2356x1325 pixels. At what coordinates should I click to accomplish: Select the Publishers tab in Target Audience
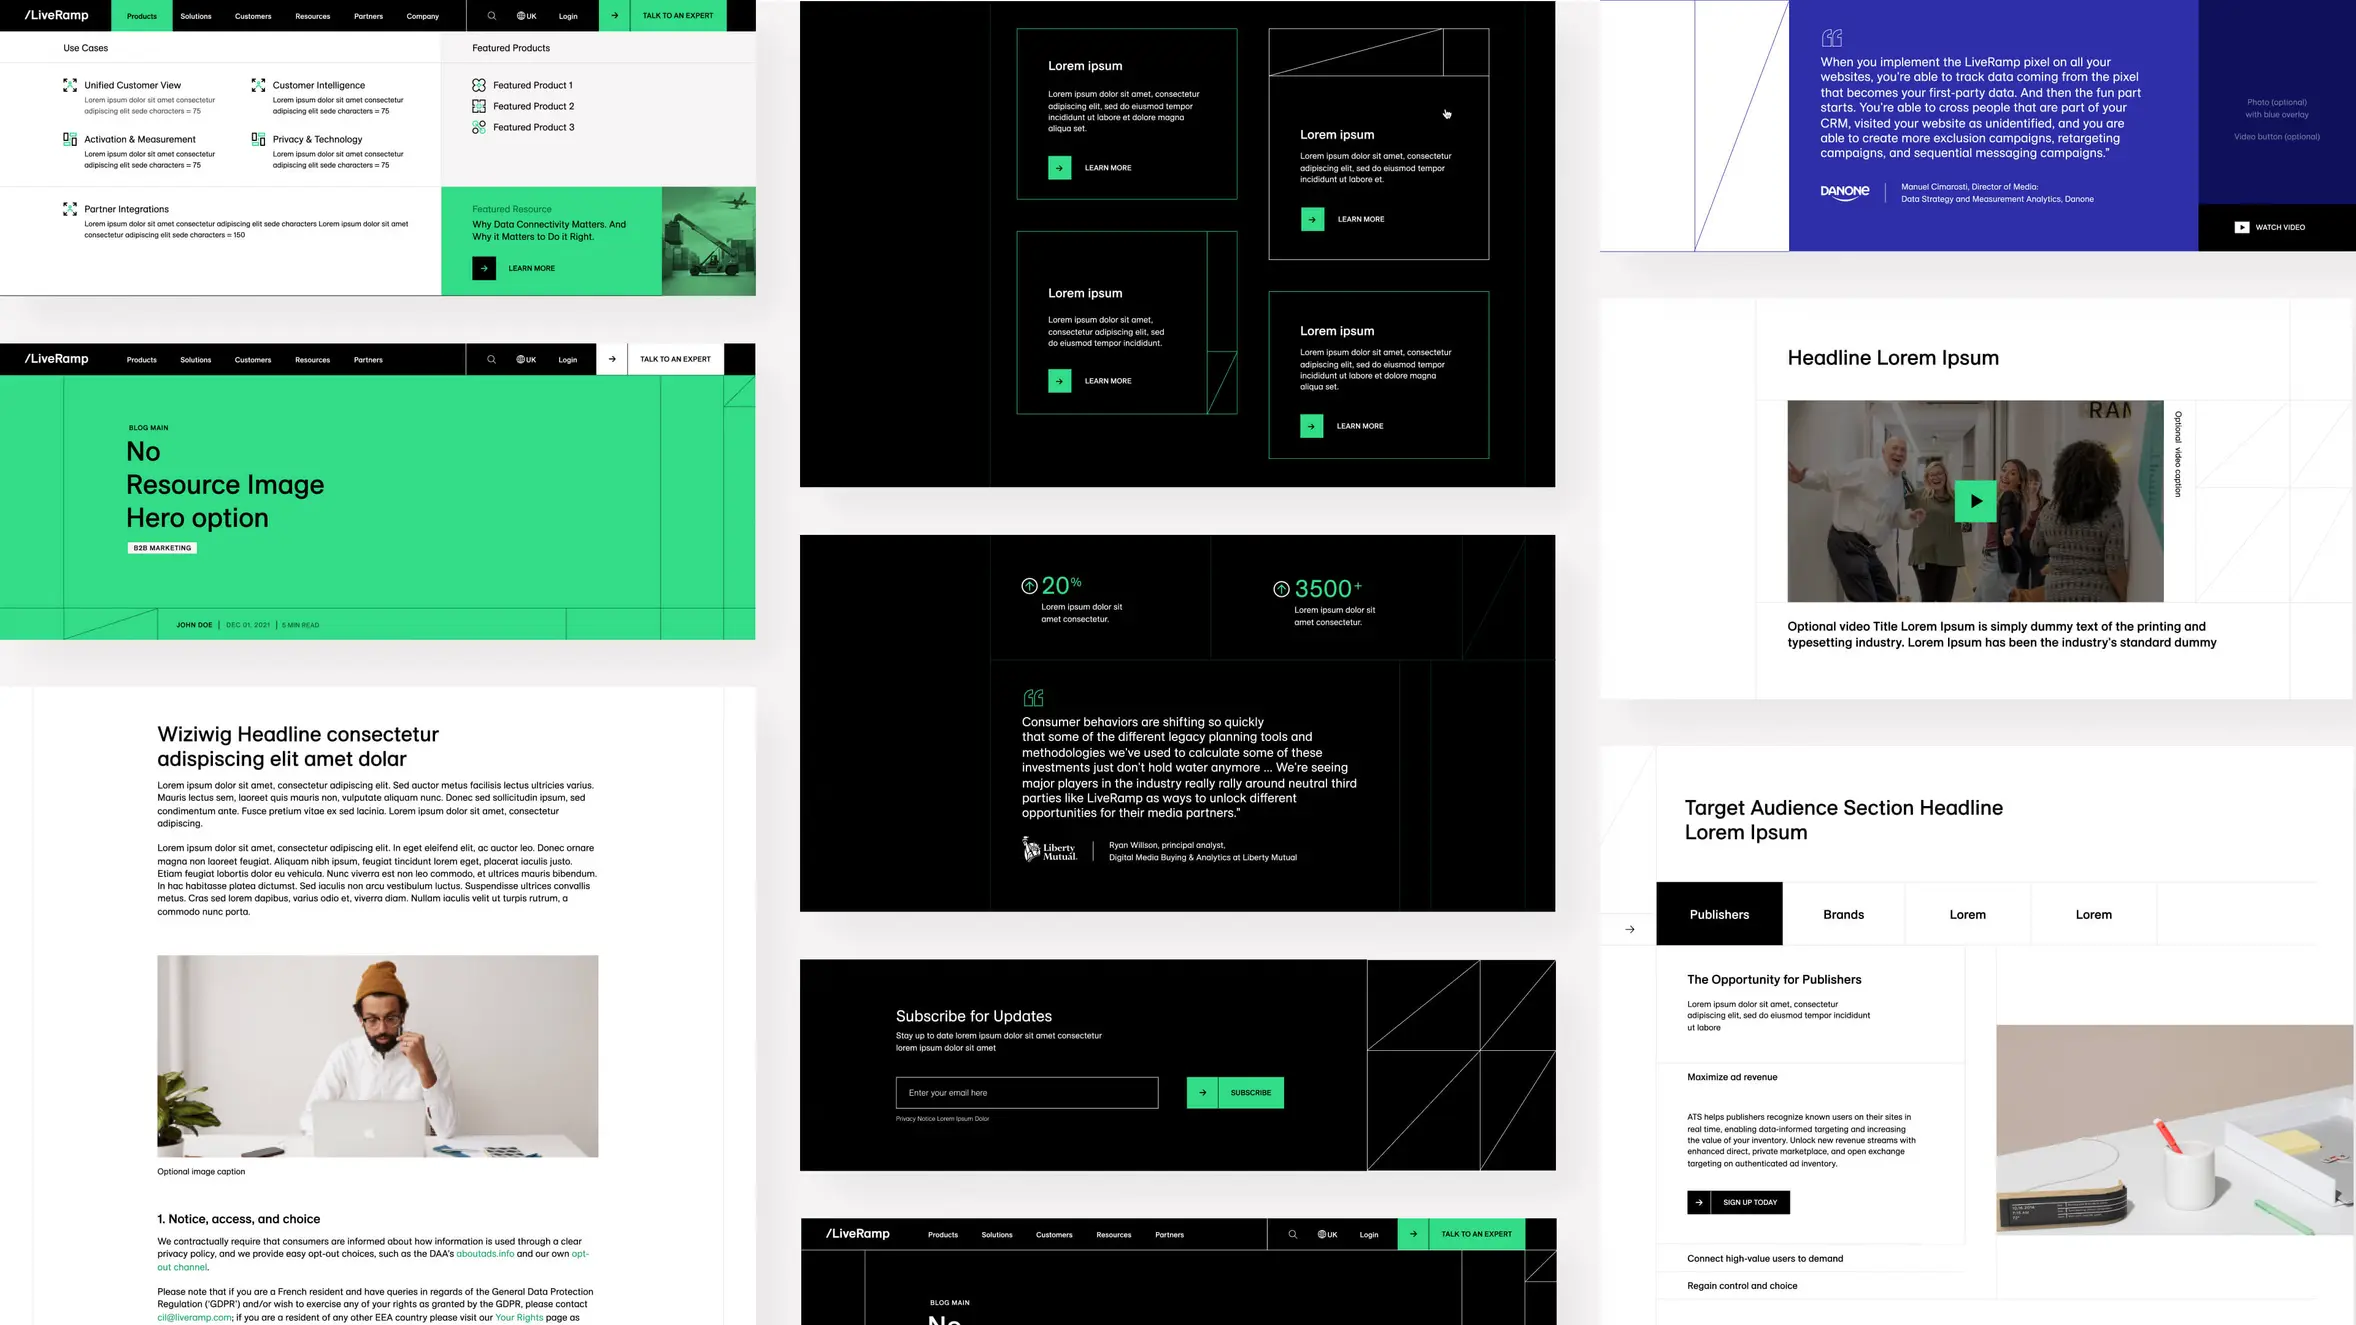pyautogui.click(x=1718, y=914)
